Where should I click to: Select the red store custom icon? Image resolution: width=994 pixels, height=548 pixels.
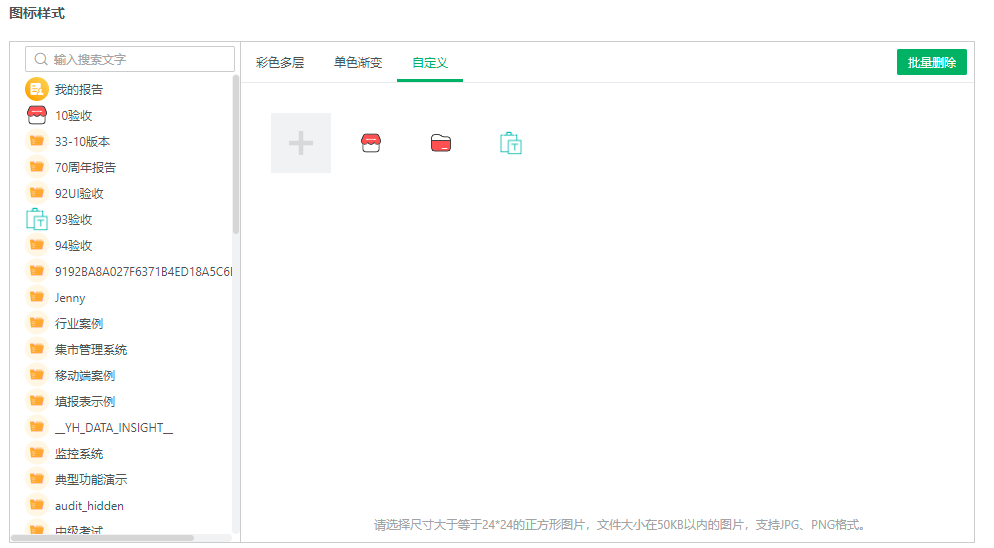[371, 143]
